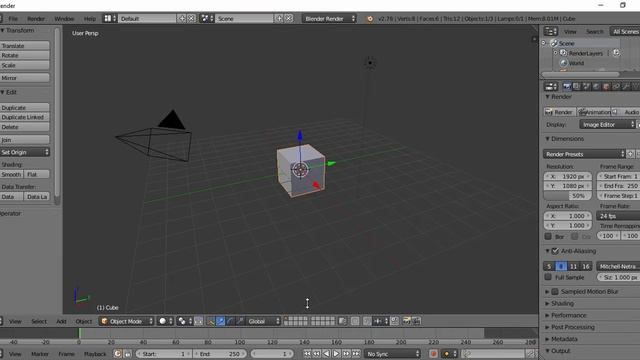This screenshot has width=640, height=360.
Task: Add a new scene with plus icon
Action: [x=279, y=19]
